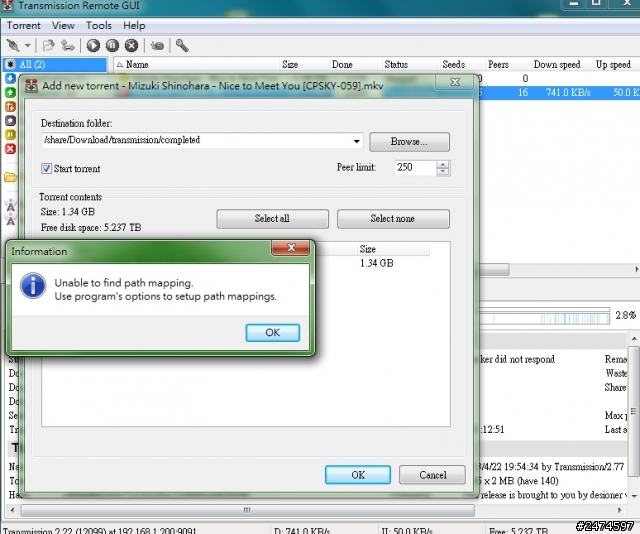640x534 pixels.
Task: Click bottom horizontal scrollbar thumb
Action: click(248, 510)
